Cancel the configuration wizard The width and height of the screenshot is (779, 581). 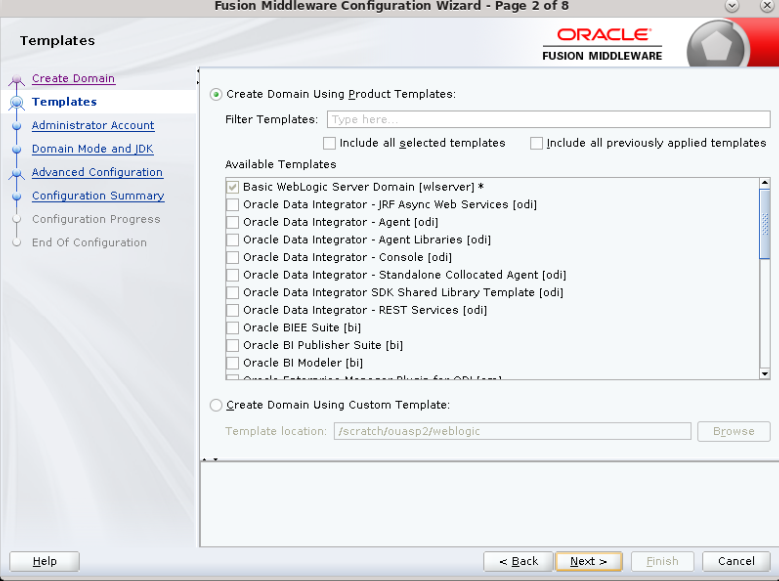click(x=736, y=561)
